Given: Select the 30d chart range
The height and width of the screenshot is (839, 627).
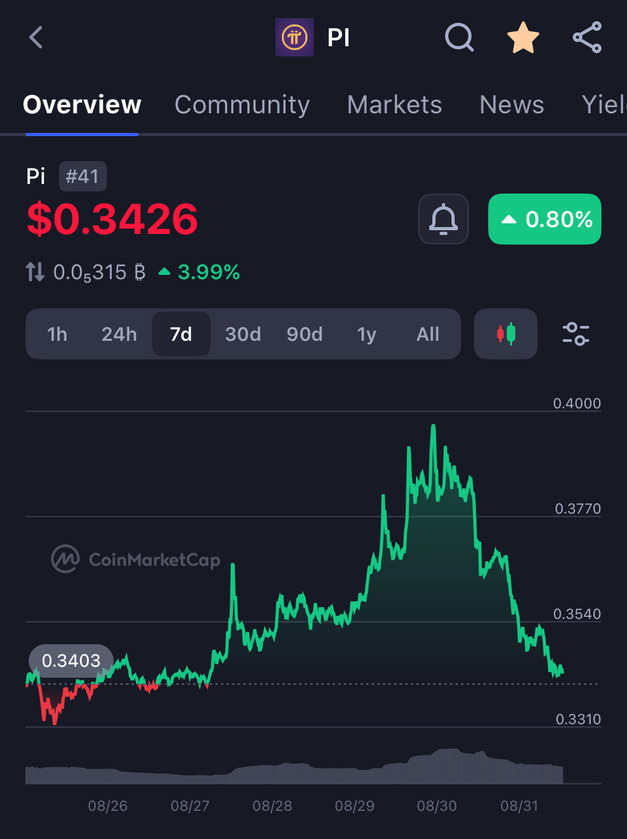Looking at the screenshot, I should tap(243, 334).
